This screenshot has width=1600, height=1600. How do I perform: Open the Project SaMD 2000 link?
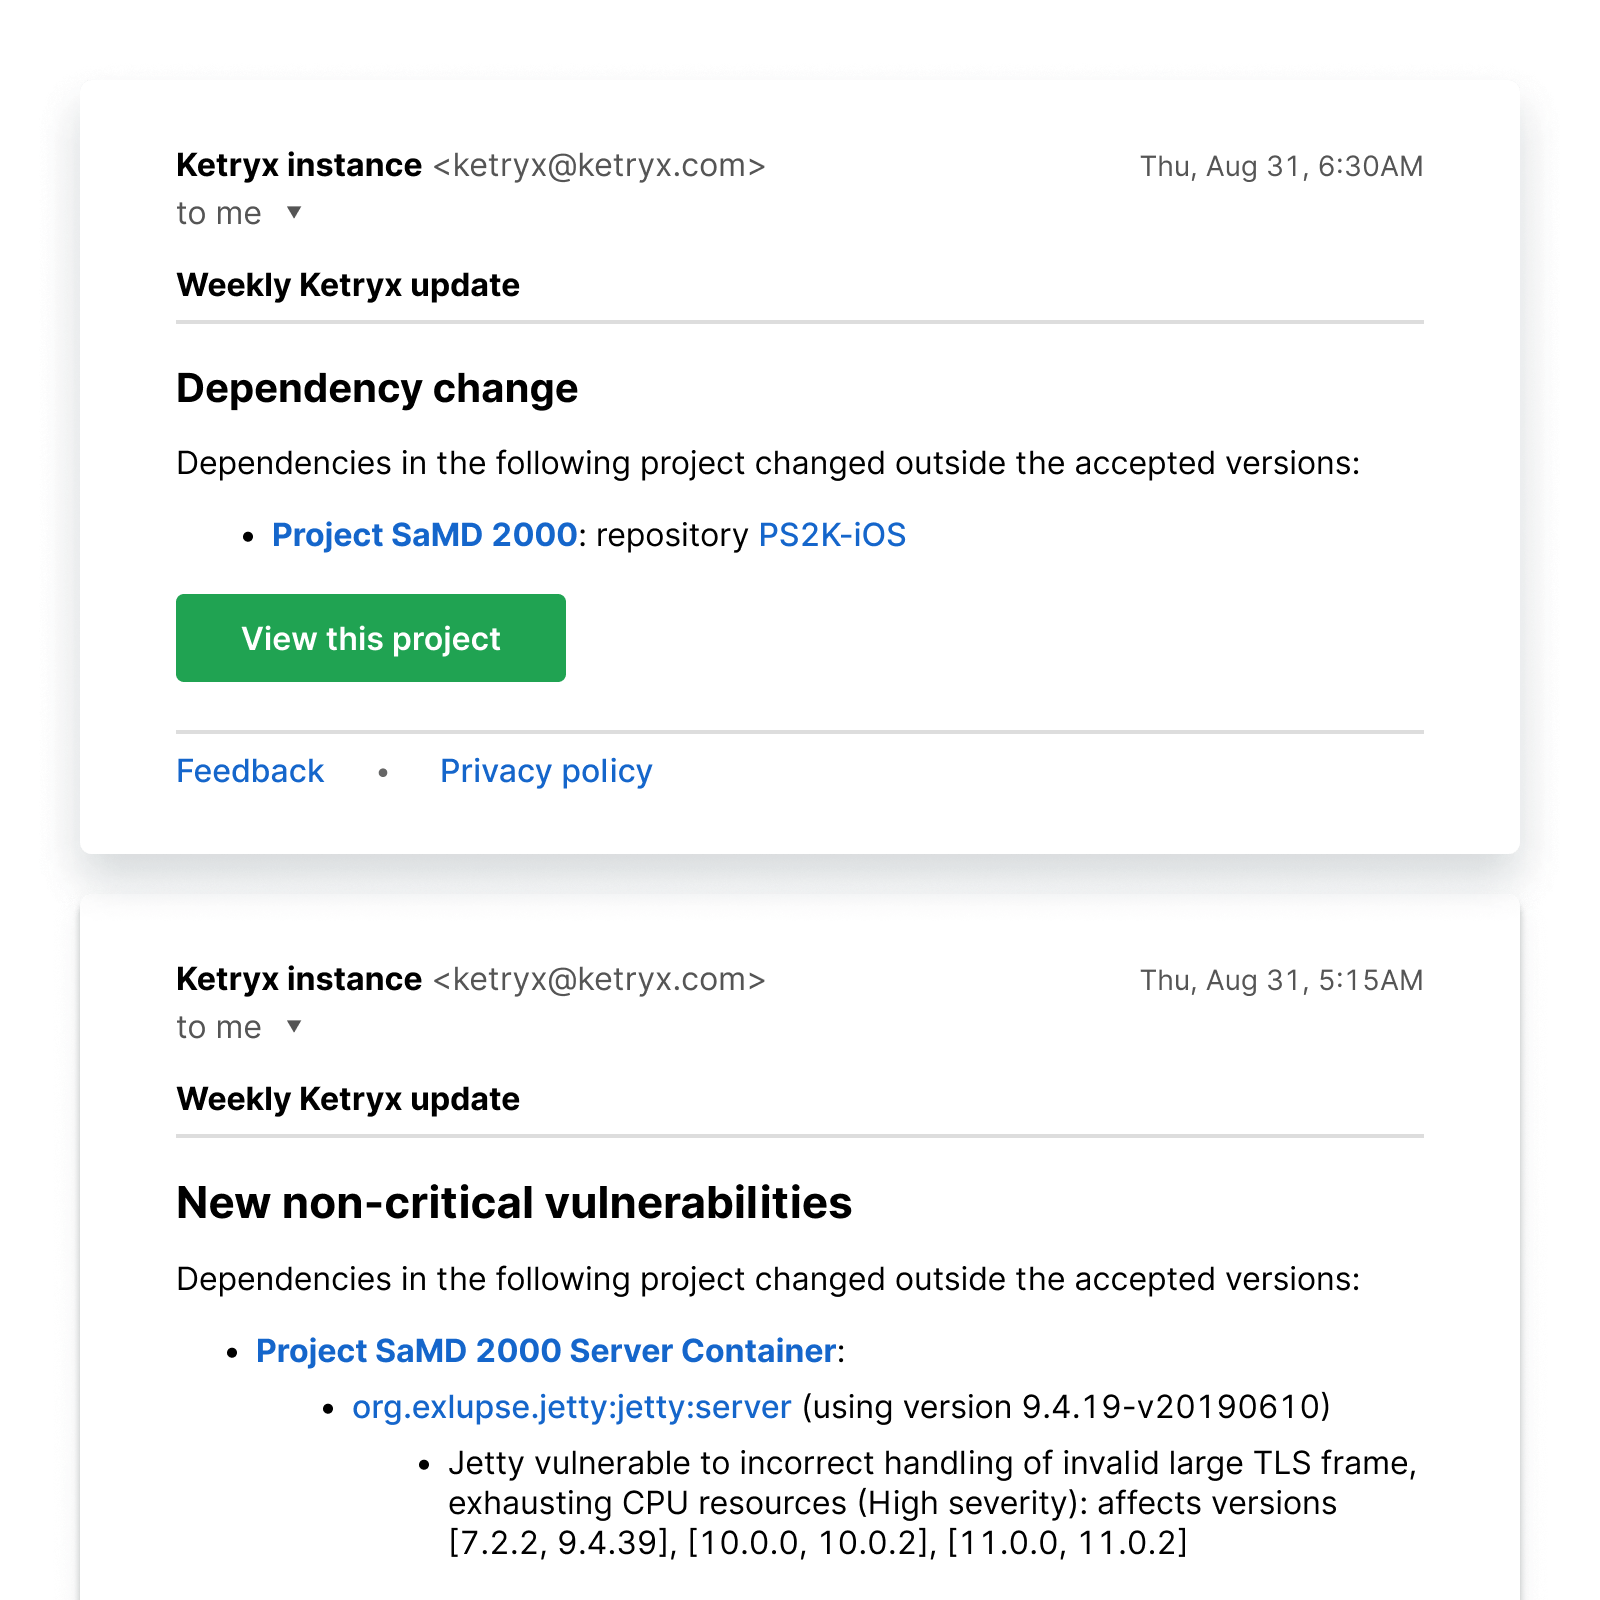(424, 535)
